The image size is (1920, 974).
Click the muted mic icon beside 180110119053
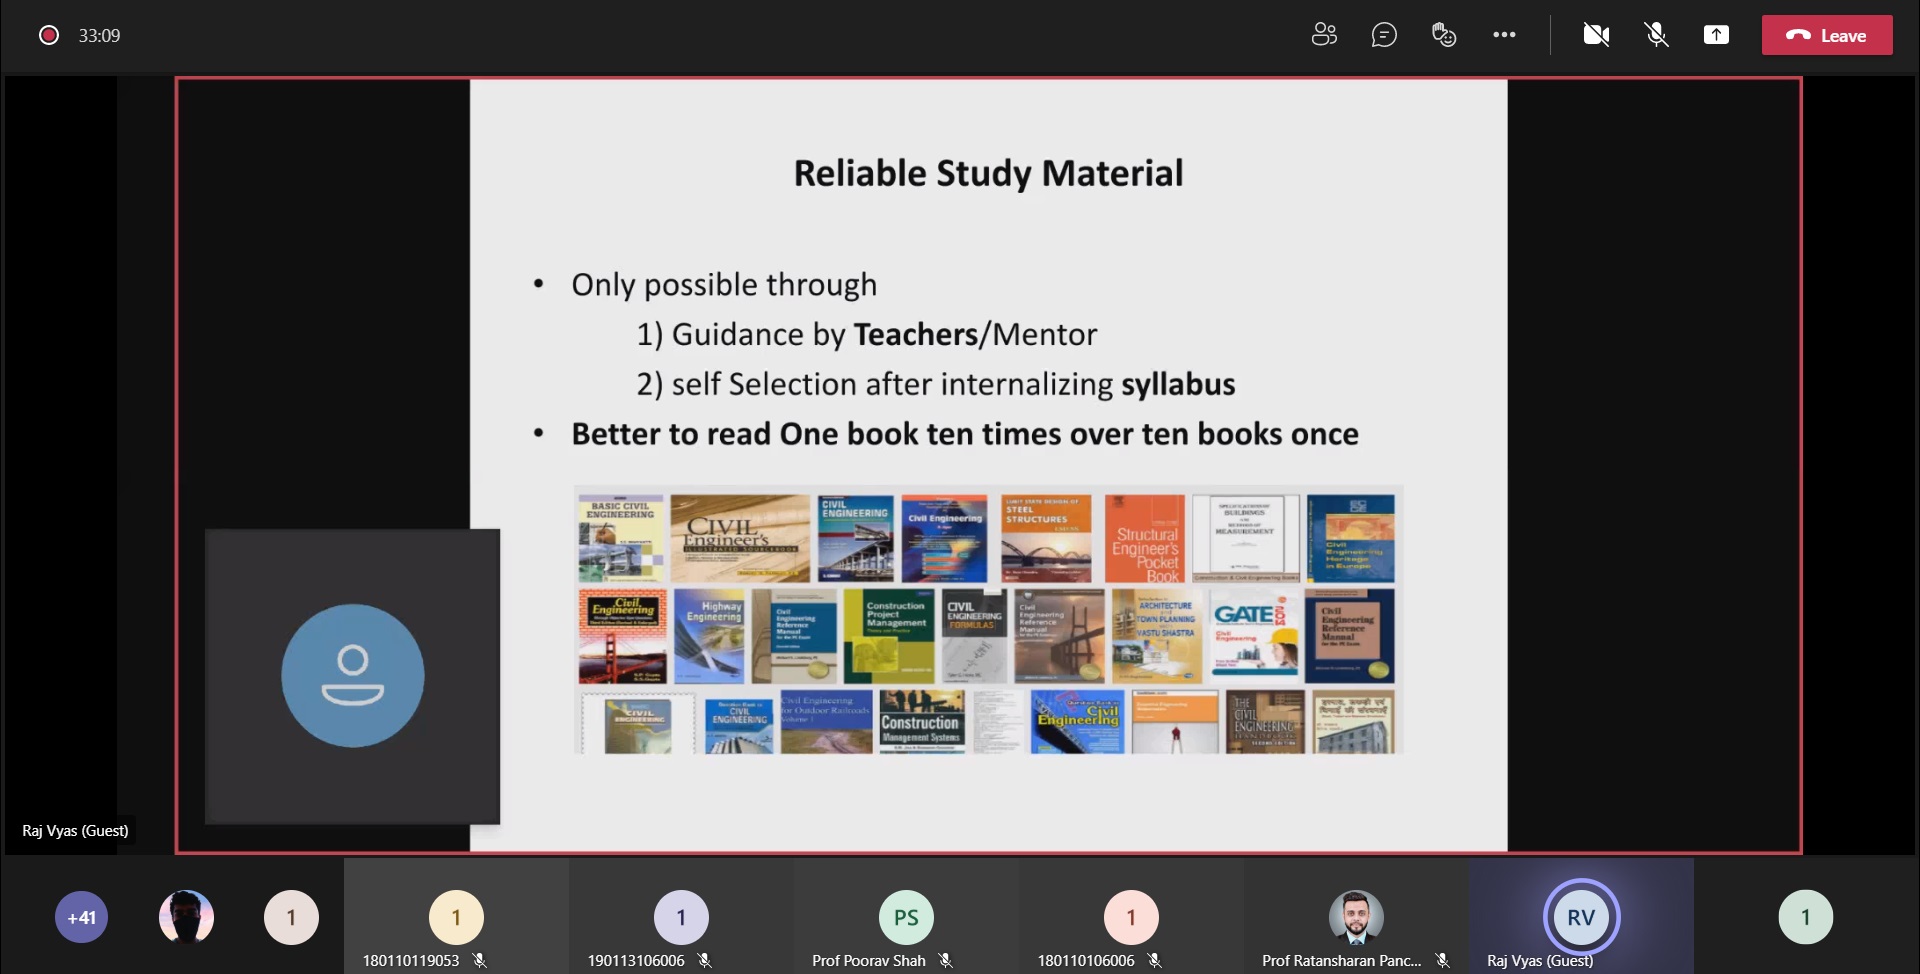coord(480,960)
